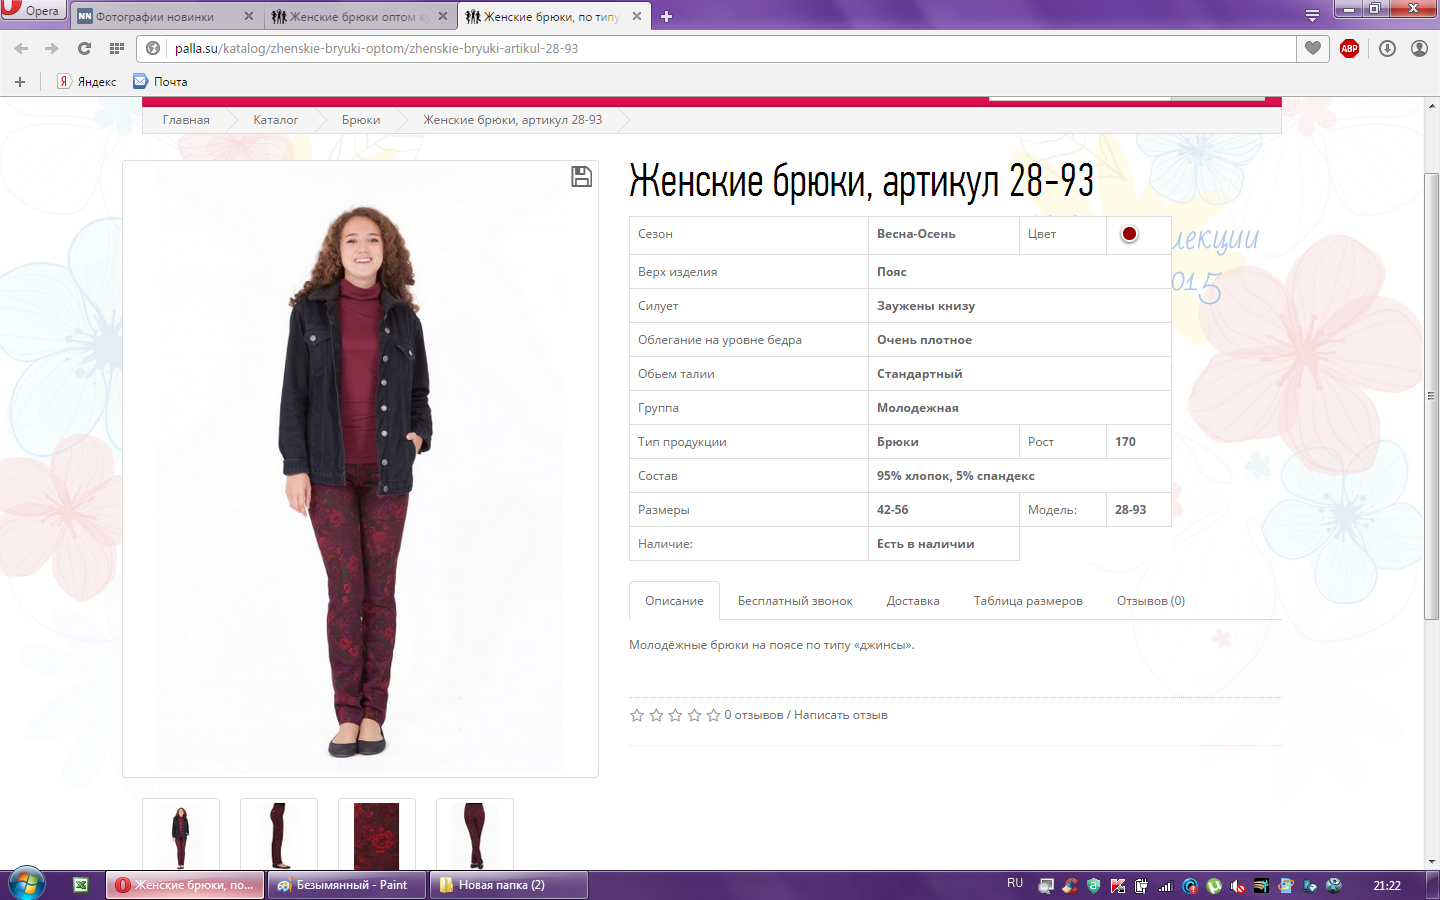Open the user account icon
Image resolution: width=1440 pixels, height=900 pixels.
click(x=1419, y=48)
